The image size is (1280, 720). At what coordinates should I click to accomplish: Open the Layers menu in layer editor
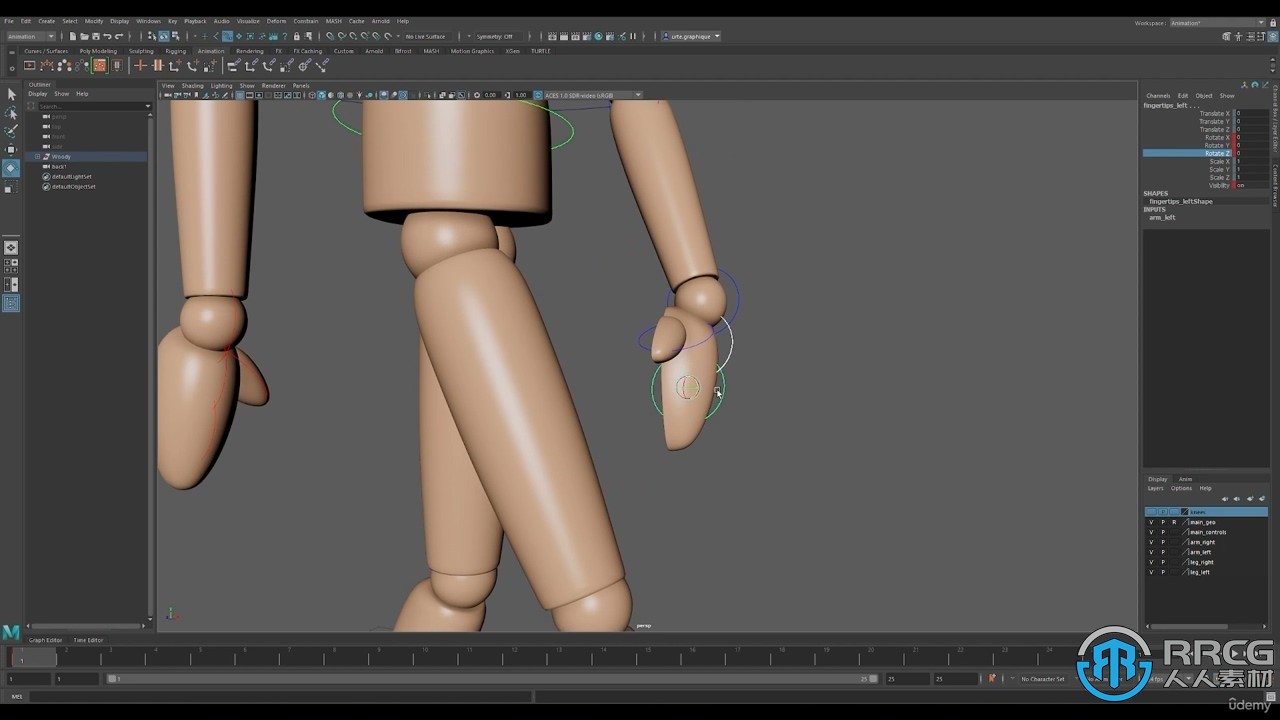pyautogui.click(x=1155, y=488)
